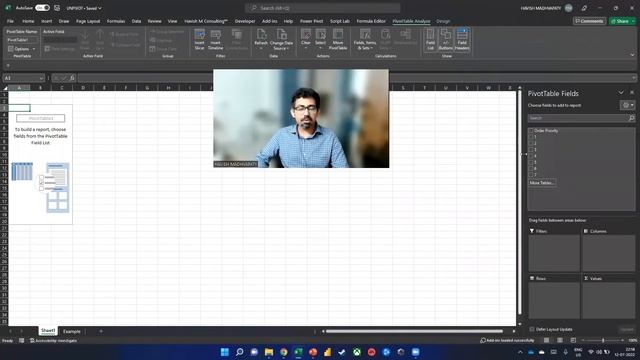
Task: Toggle the +/- Buttons option
Action: [445, 39]
